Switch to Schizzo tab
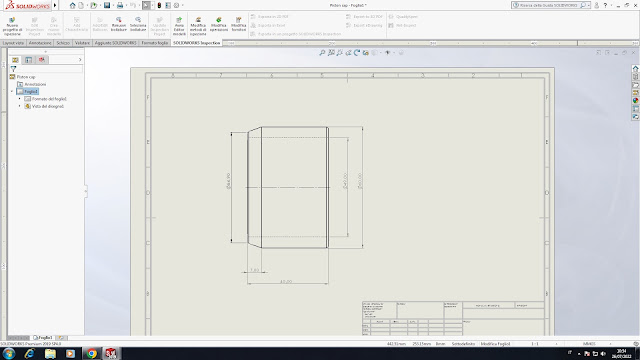The width and height of the screenshot is (640, 360). tap(63, 43)
